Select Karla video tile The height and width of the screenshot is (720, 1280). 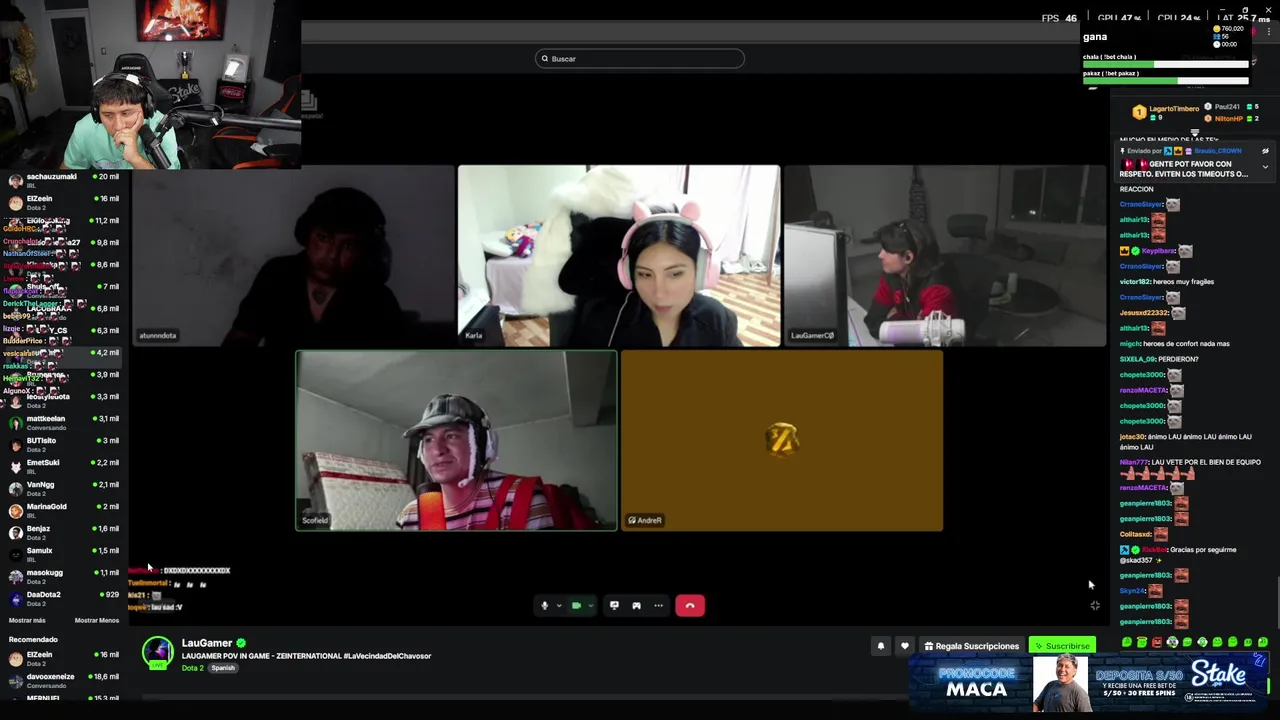tap(619, 256)
